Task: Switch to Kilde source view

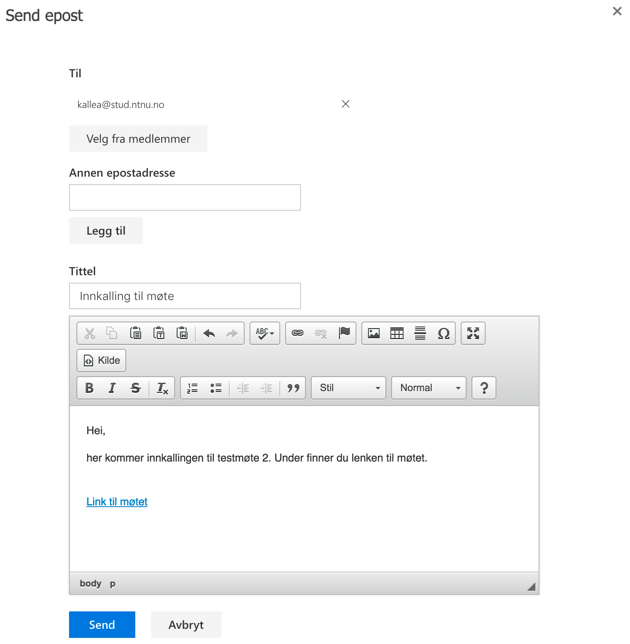Action: coord(101,360)
